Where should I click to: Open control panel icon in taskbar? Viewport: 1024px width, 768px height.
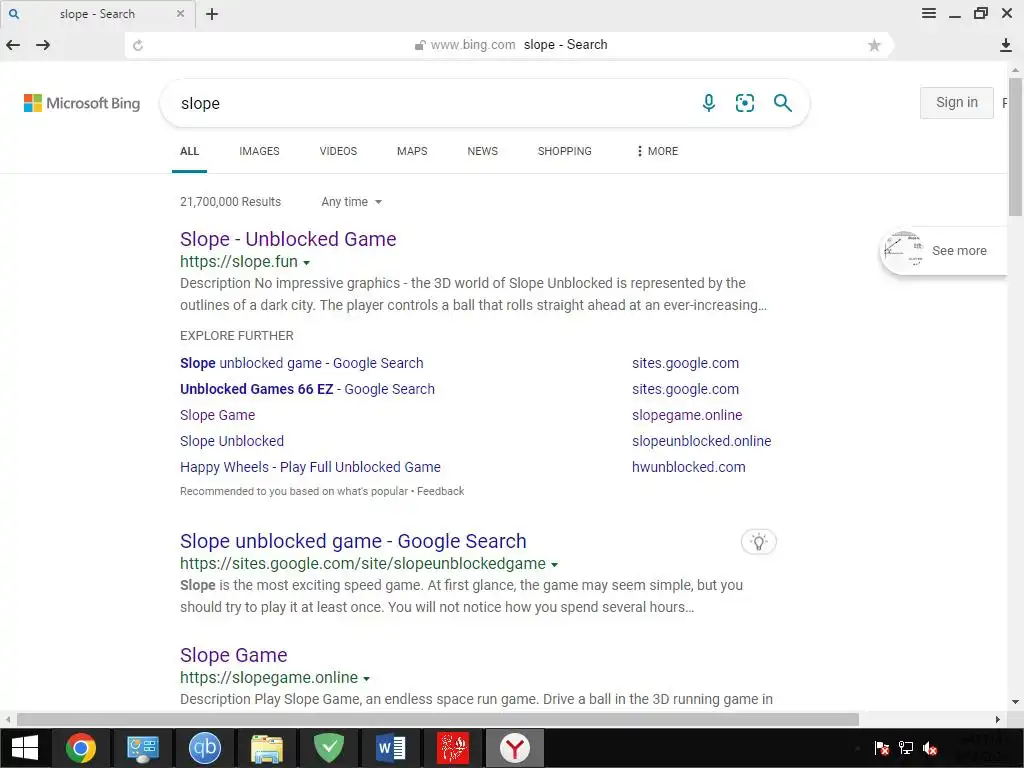coord(143,748)
